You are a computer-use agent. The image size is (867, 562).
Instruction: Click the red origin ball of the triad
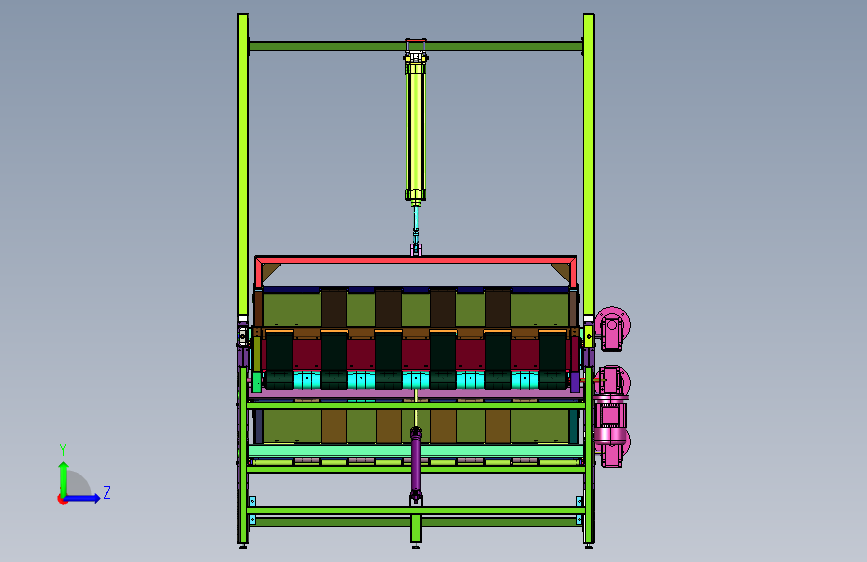(62, 499)
